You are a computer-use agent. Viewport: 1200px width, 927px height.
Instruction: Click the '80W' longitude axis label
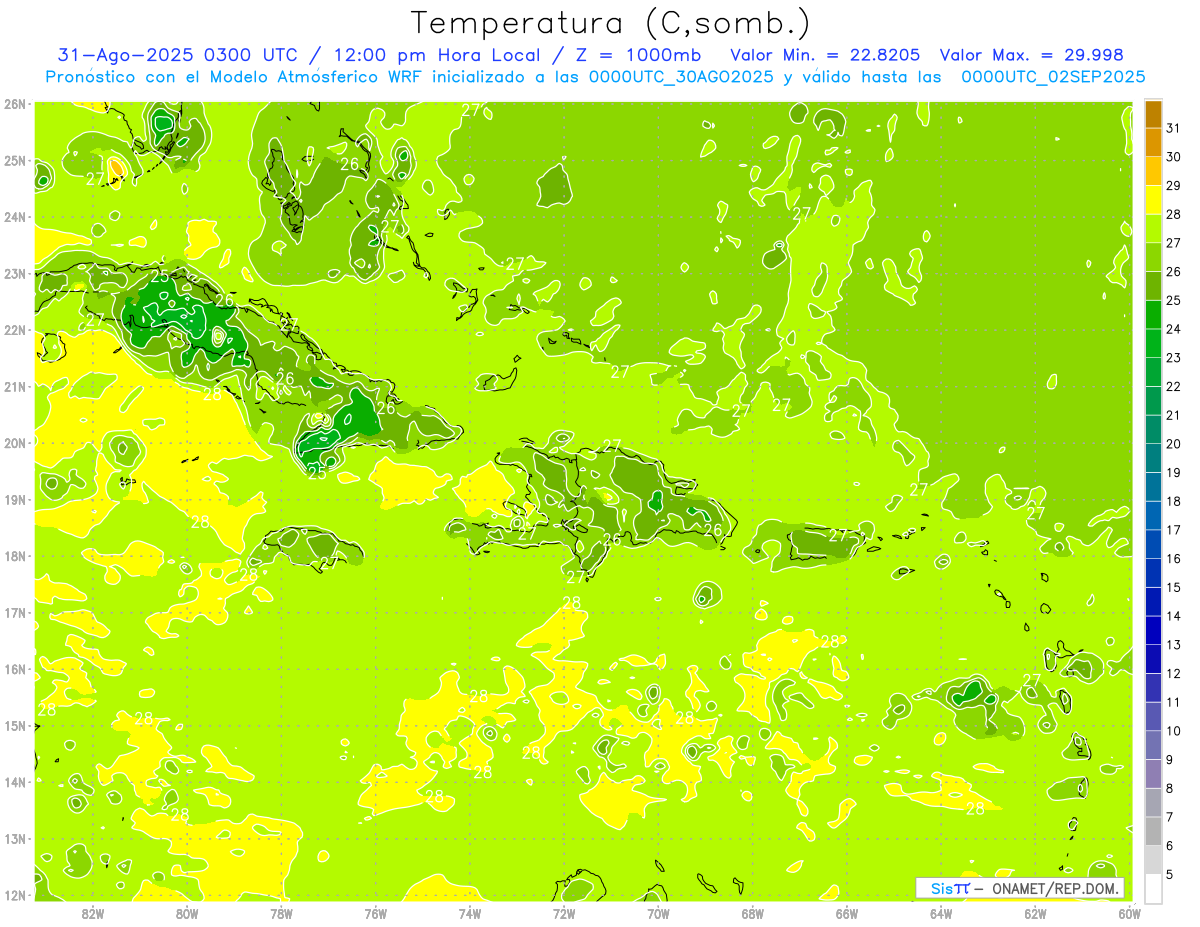click(x=187, y=913)
